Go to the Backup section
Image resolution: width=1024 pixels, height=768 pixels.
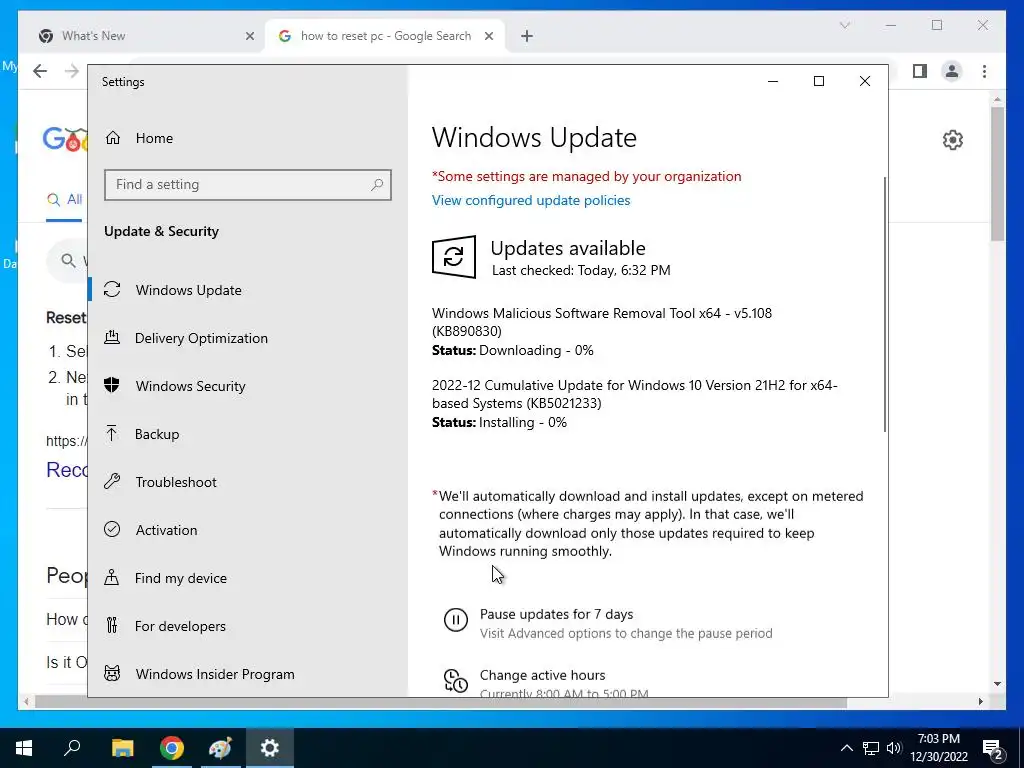[248, 434]
